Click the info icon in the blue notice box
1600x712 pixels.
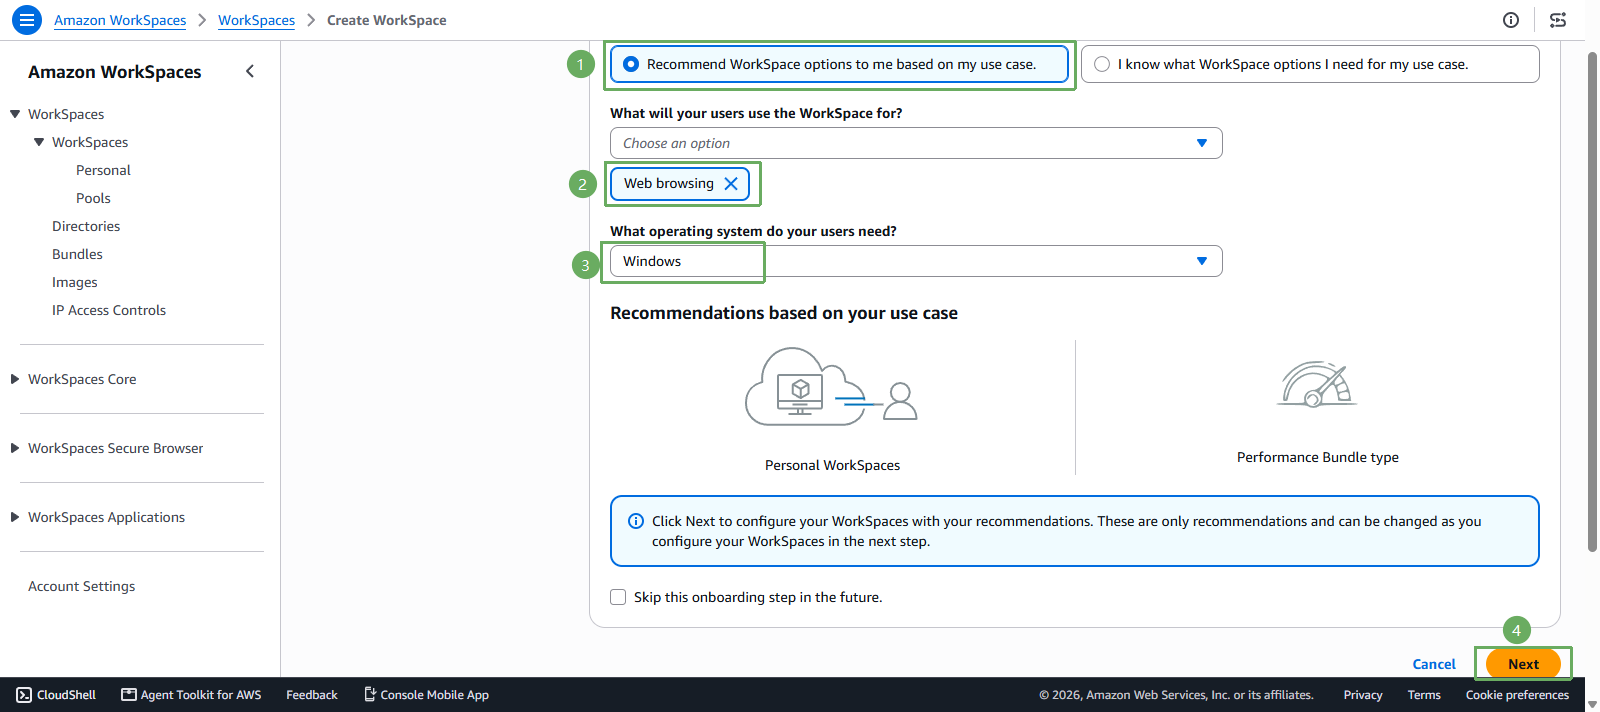click(x=635, y=521)
